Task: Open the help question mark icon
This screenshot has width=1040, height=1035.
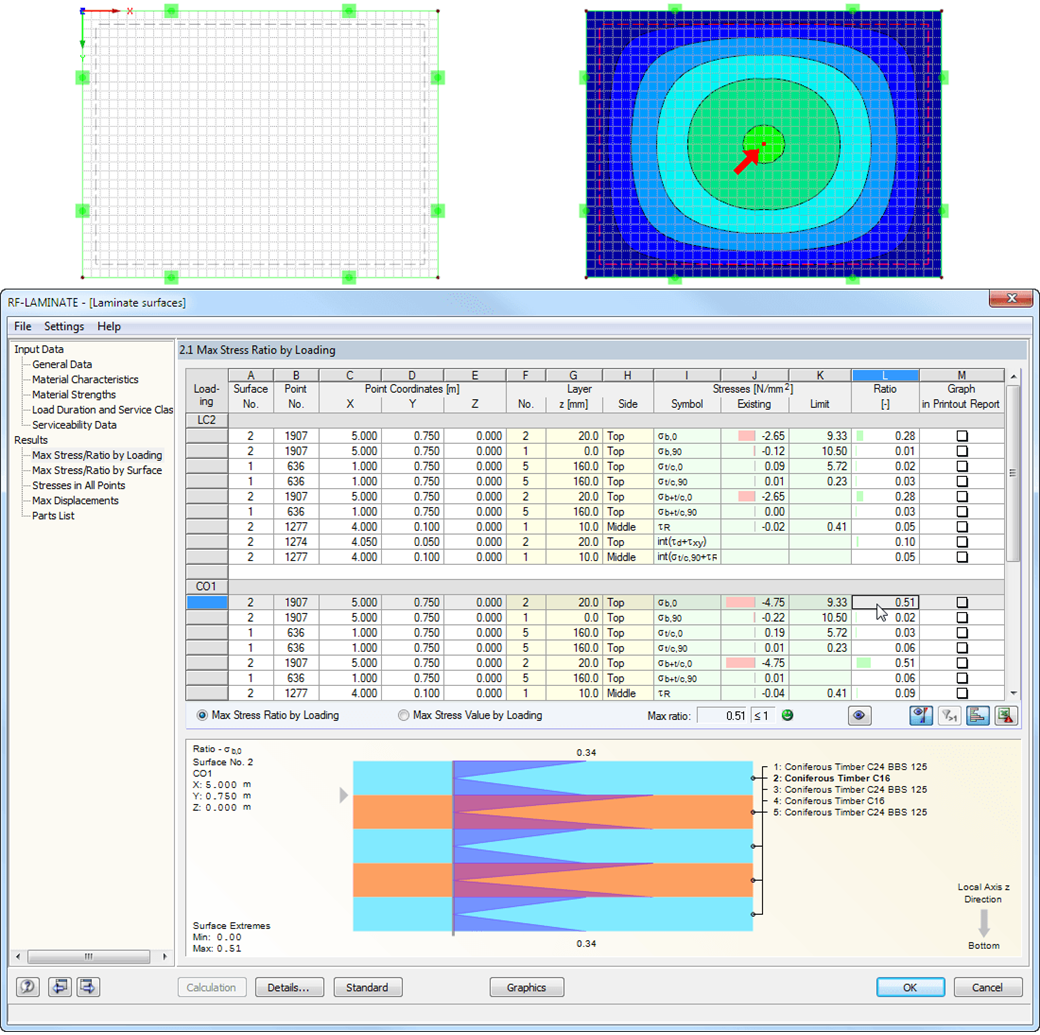Action: tap(26, 986)
